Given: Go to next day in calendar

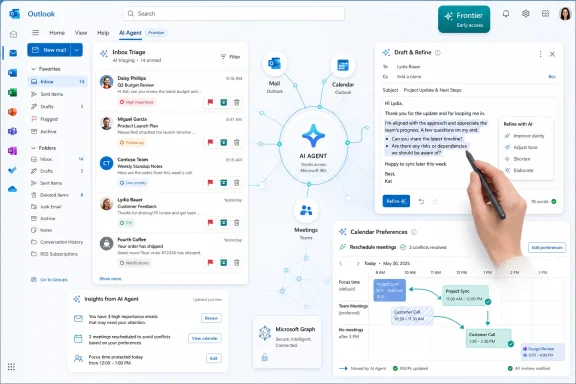Looking at the screenshot, I should coord(357,263).
